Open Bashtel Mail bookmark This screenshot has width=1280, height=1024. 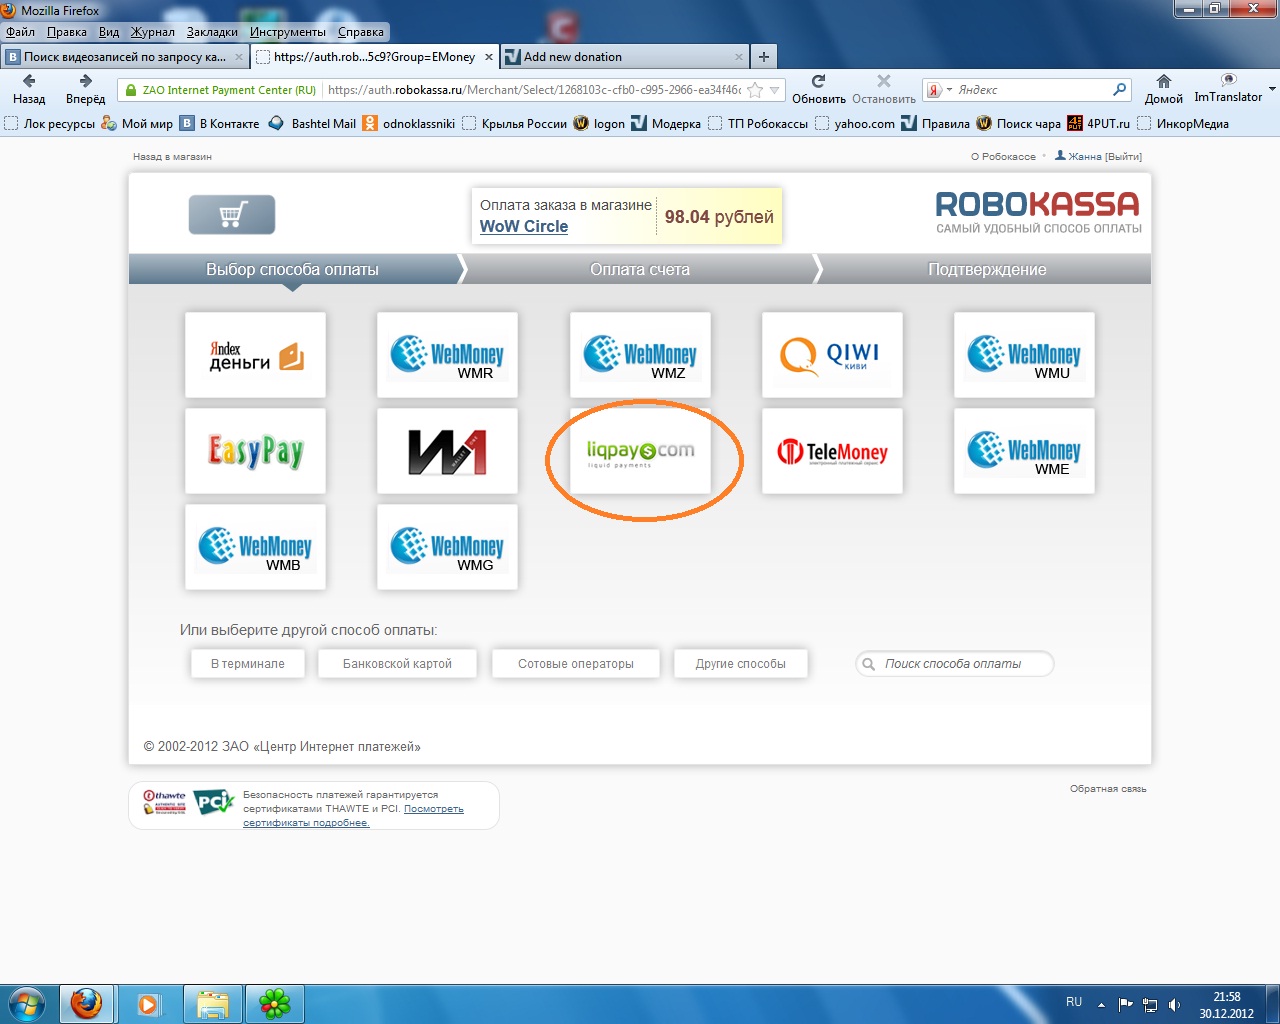[312, 124]
